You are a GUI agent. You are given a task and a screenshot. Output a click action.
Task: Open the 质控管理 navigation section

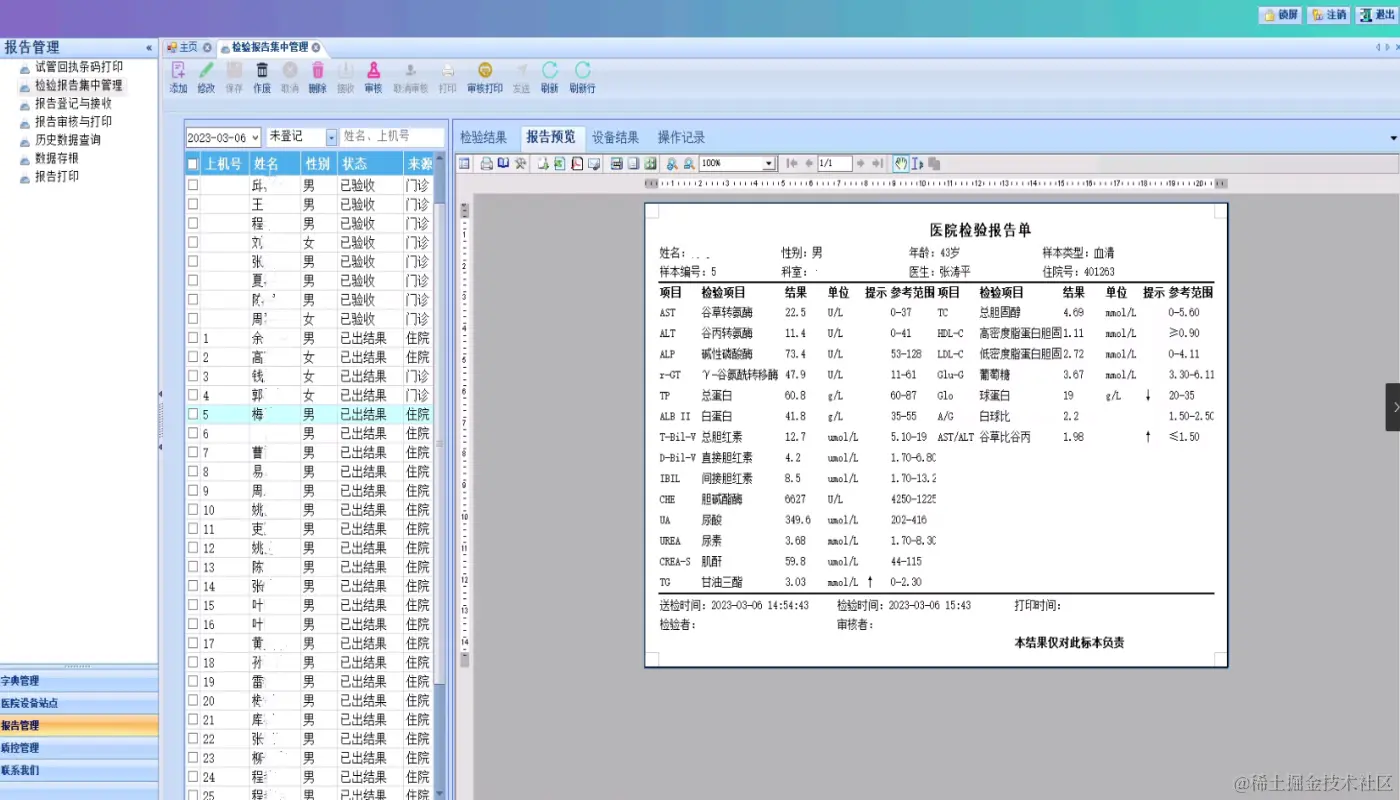[x=79, y=748]
